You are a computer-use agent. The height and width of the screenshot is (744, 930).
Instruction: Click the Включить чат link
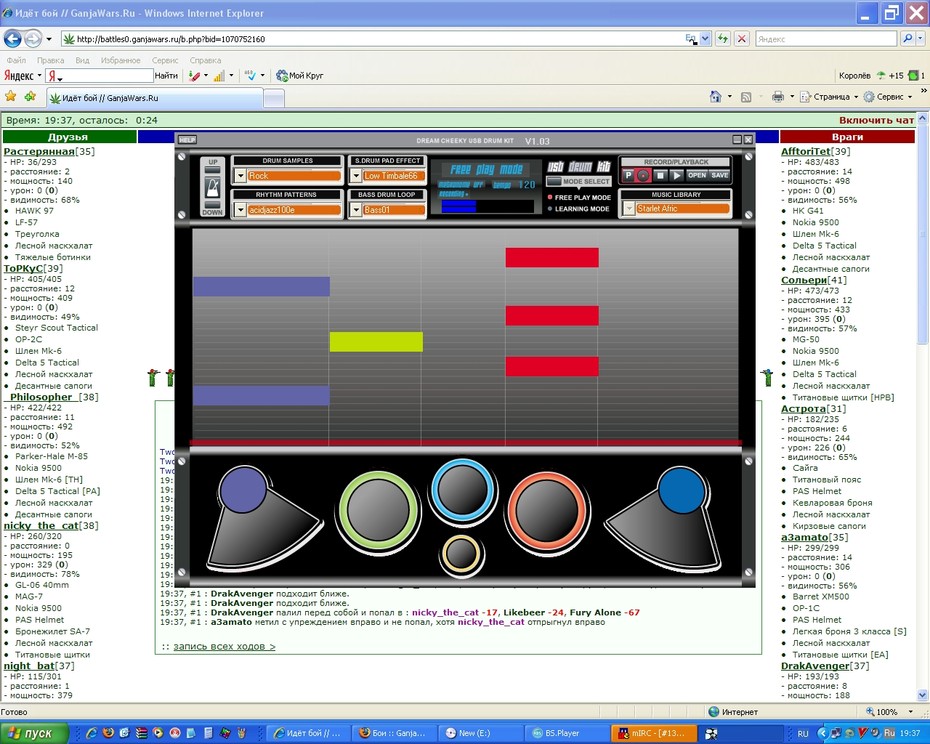pyautogui.click(x=876, y=120)
